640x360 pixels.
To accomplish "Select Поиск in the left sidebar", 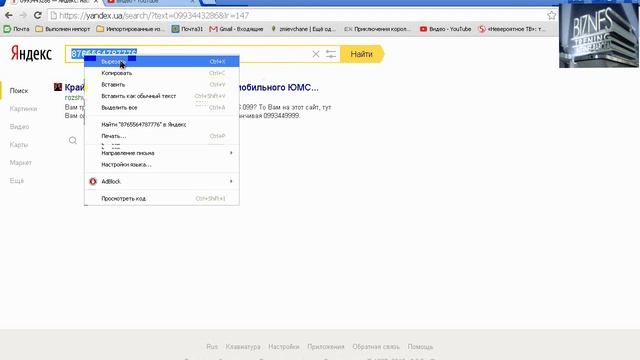I will [x=19, y=91].
